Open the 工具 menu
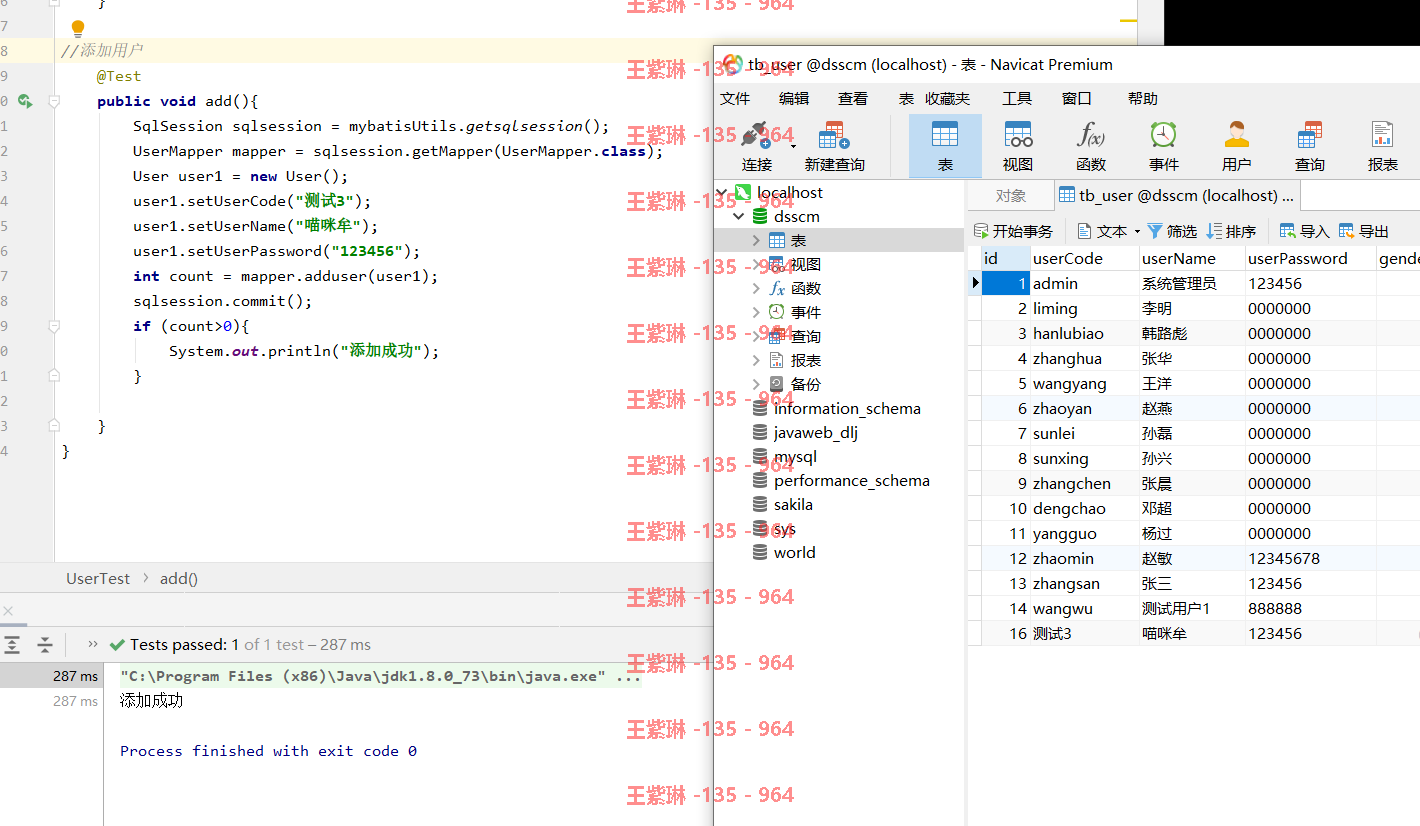1420x826 pixels. click(1017, 98)
